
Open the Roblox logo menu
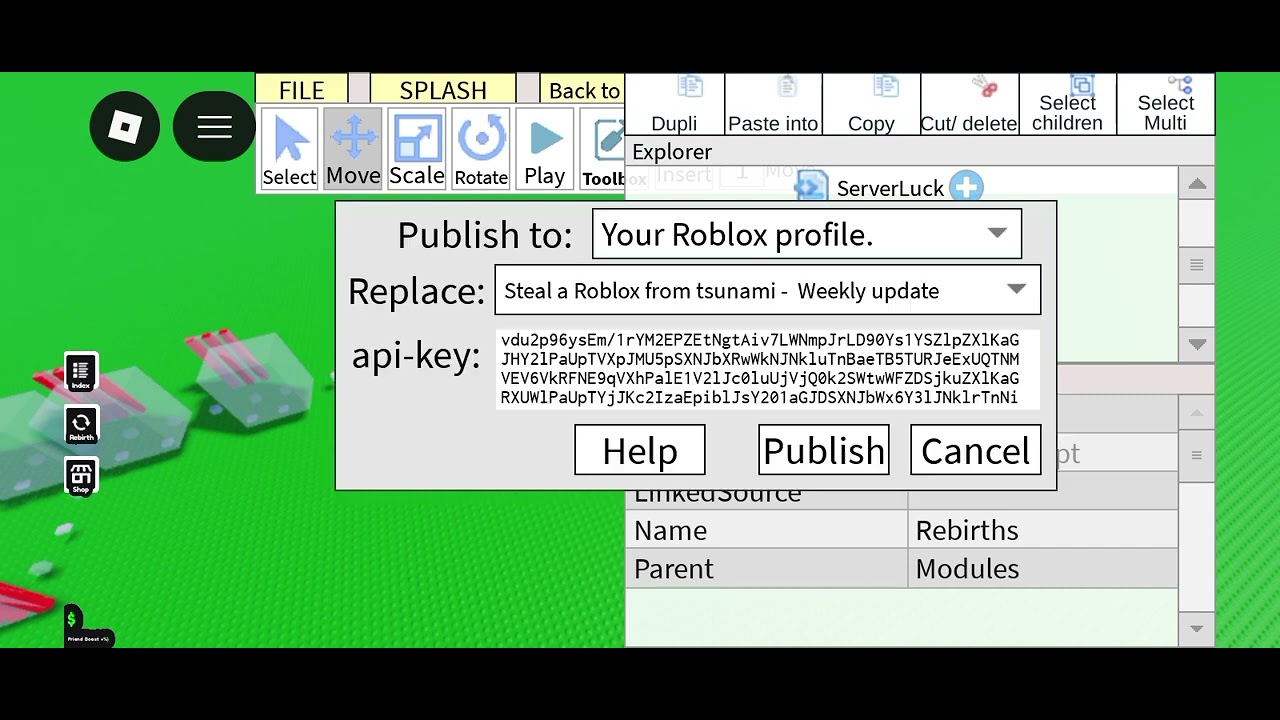125,126
